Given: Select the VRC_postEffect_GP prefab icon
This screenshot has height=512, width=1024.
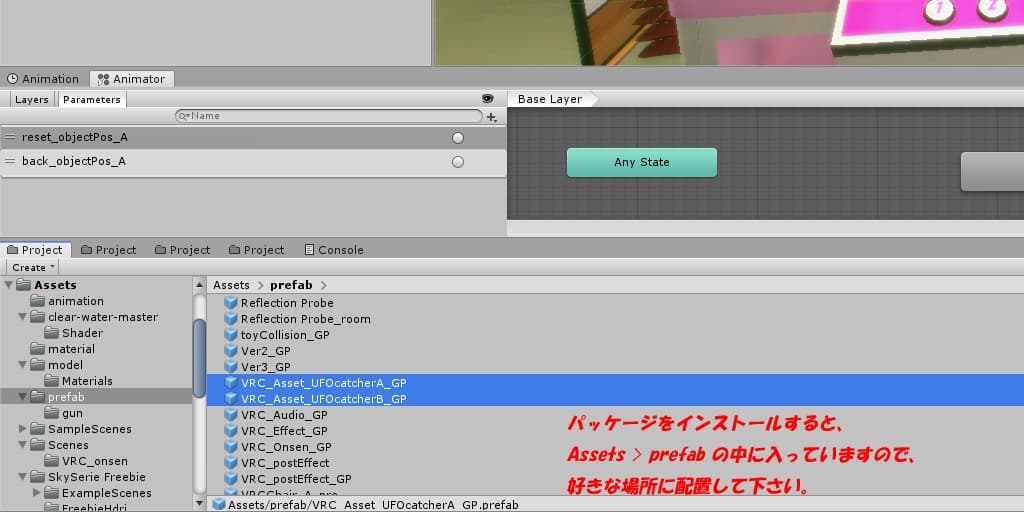Looking at the screenshot, I should 231,479.
